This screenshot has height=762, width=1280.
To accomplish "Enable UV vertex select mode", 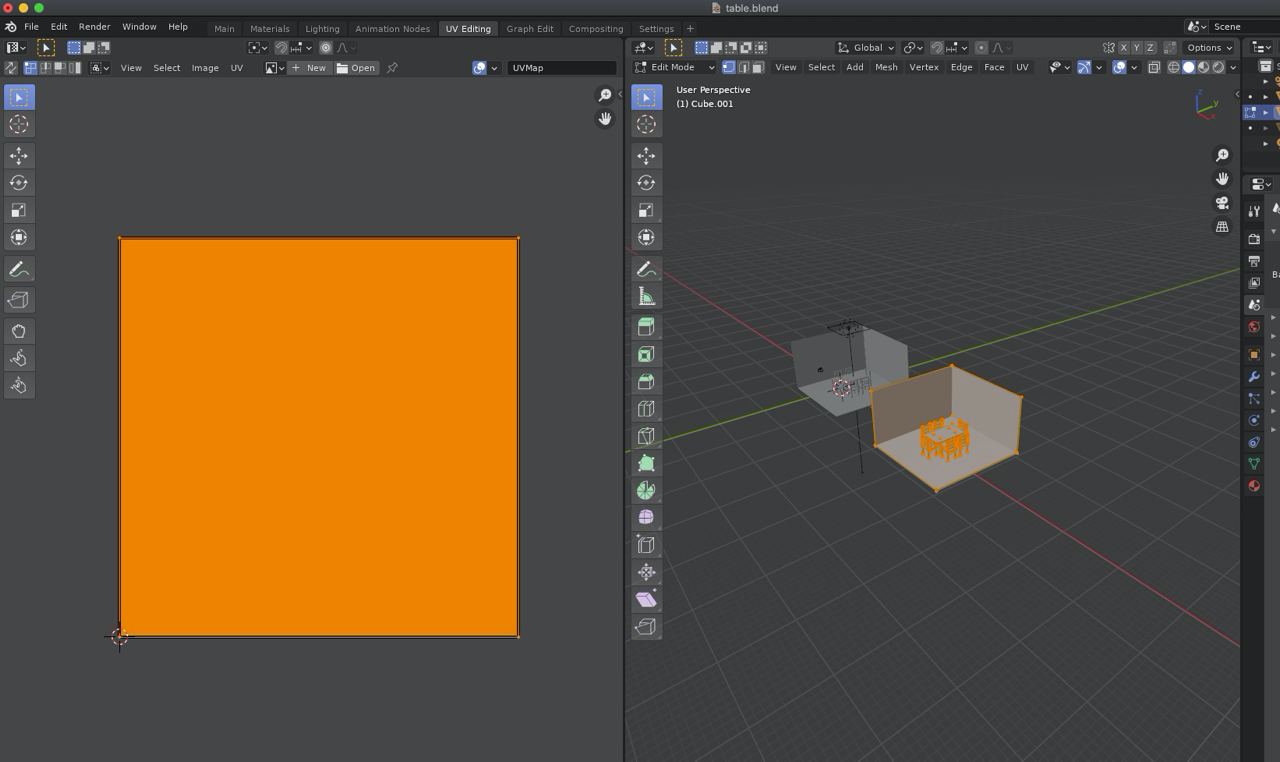I will pyautogui.click(x=30, y=68).
